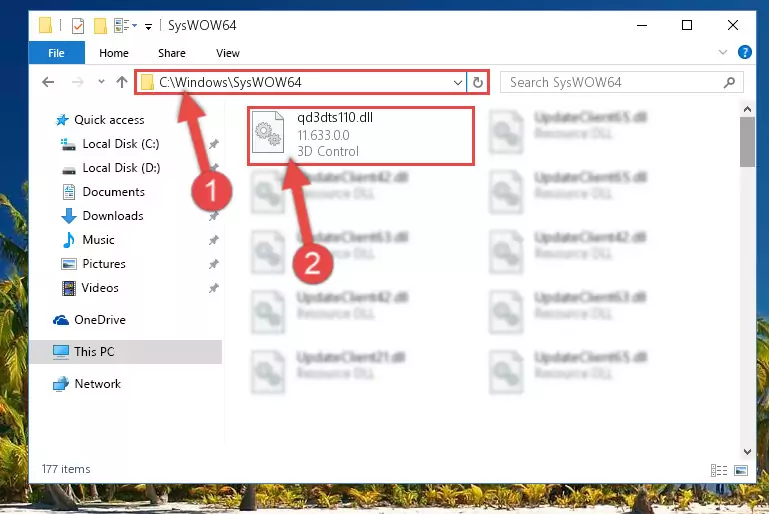
Task: Switch to large thumbnails view in status bar
Action: (x=741, y=470)
